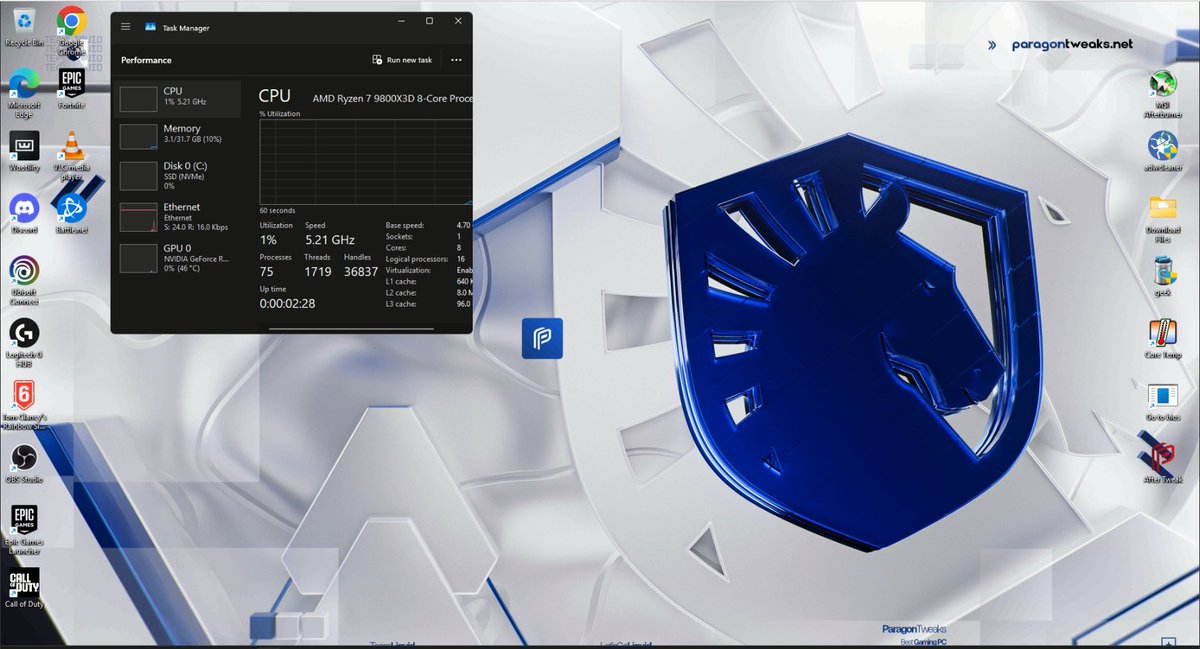This screenshot has width=1200, height=649.
Task: Open Tom Clancy's Rainbow Six shortcut
Action: pos(24,405)
